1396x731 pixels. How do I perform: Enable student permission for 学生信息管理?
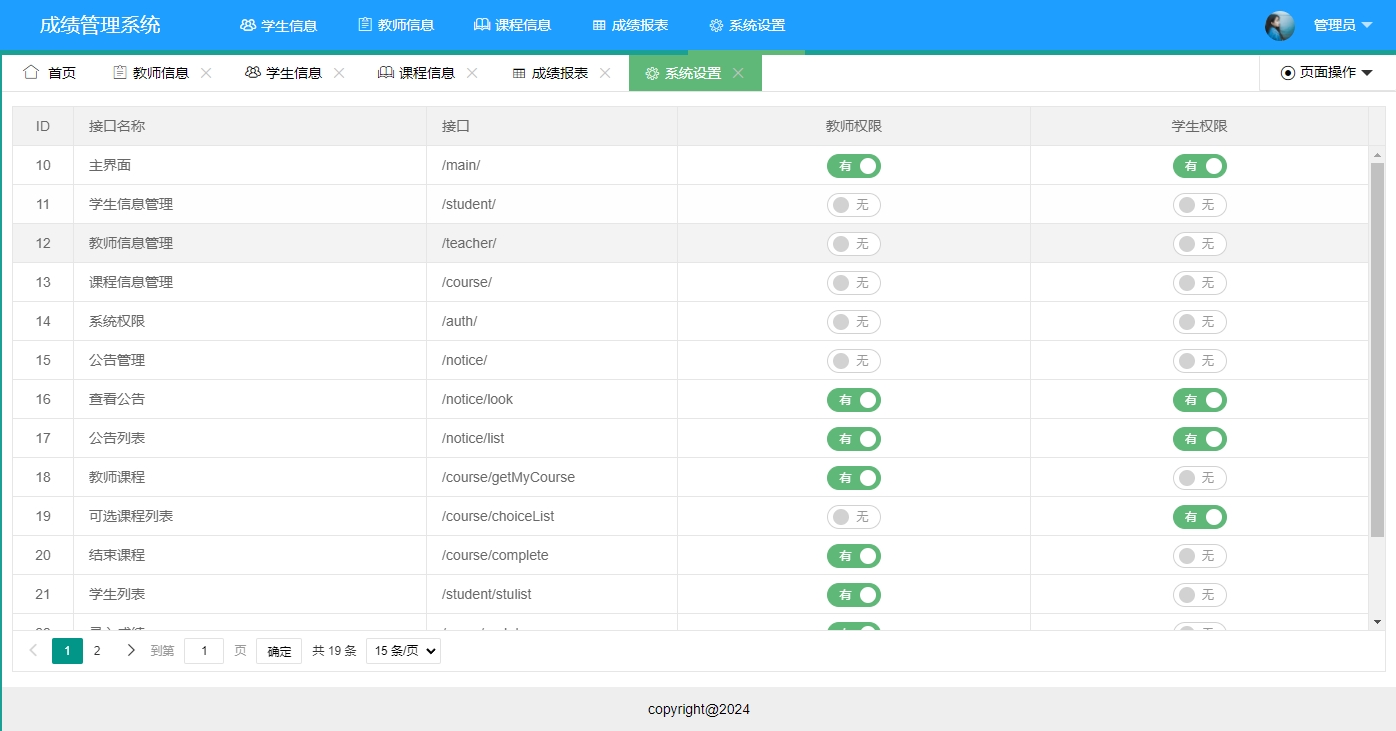pos(1200,205)
